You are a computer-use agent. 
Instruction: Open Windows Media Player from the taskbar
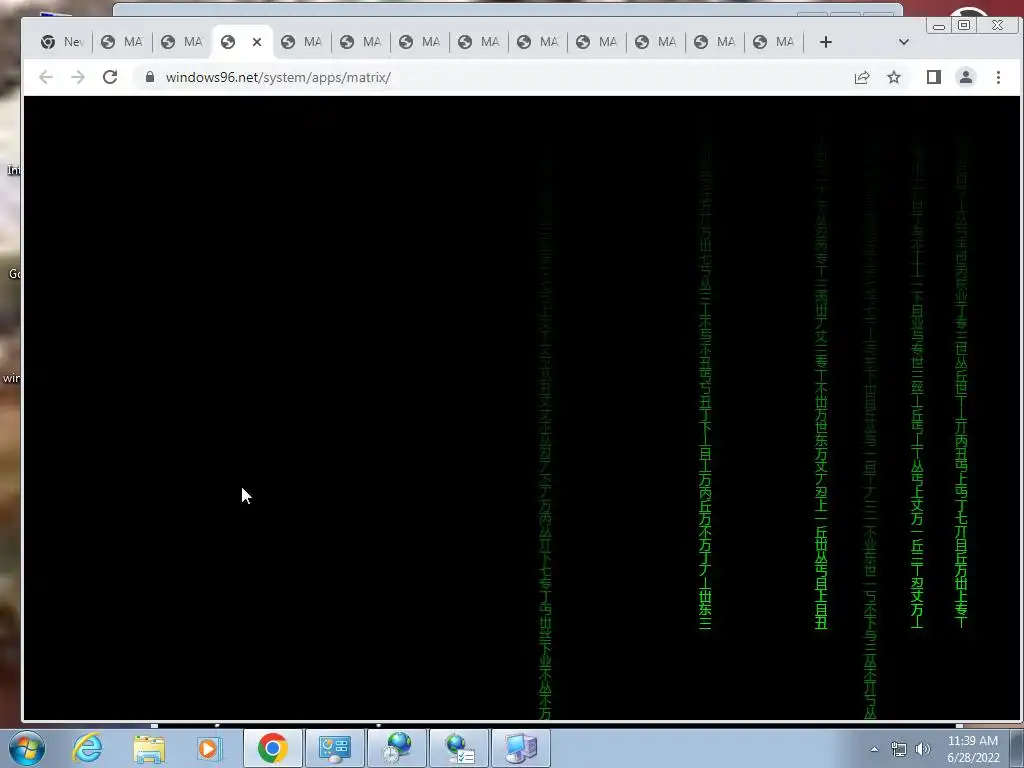tap(210, 748)
